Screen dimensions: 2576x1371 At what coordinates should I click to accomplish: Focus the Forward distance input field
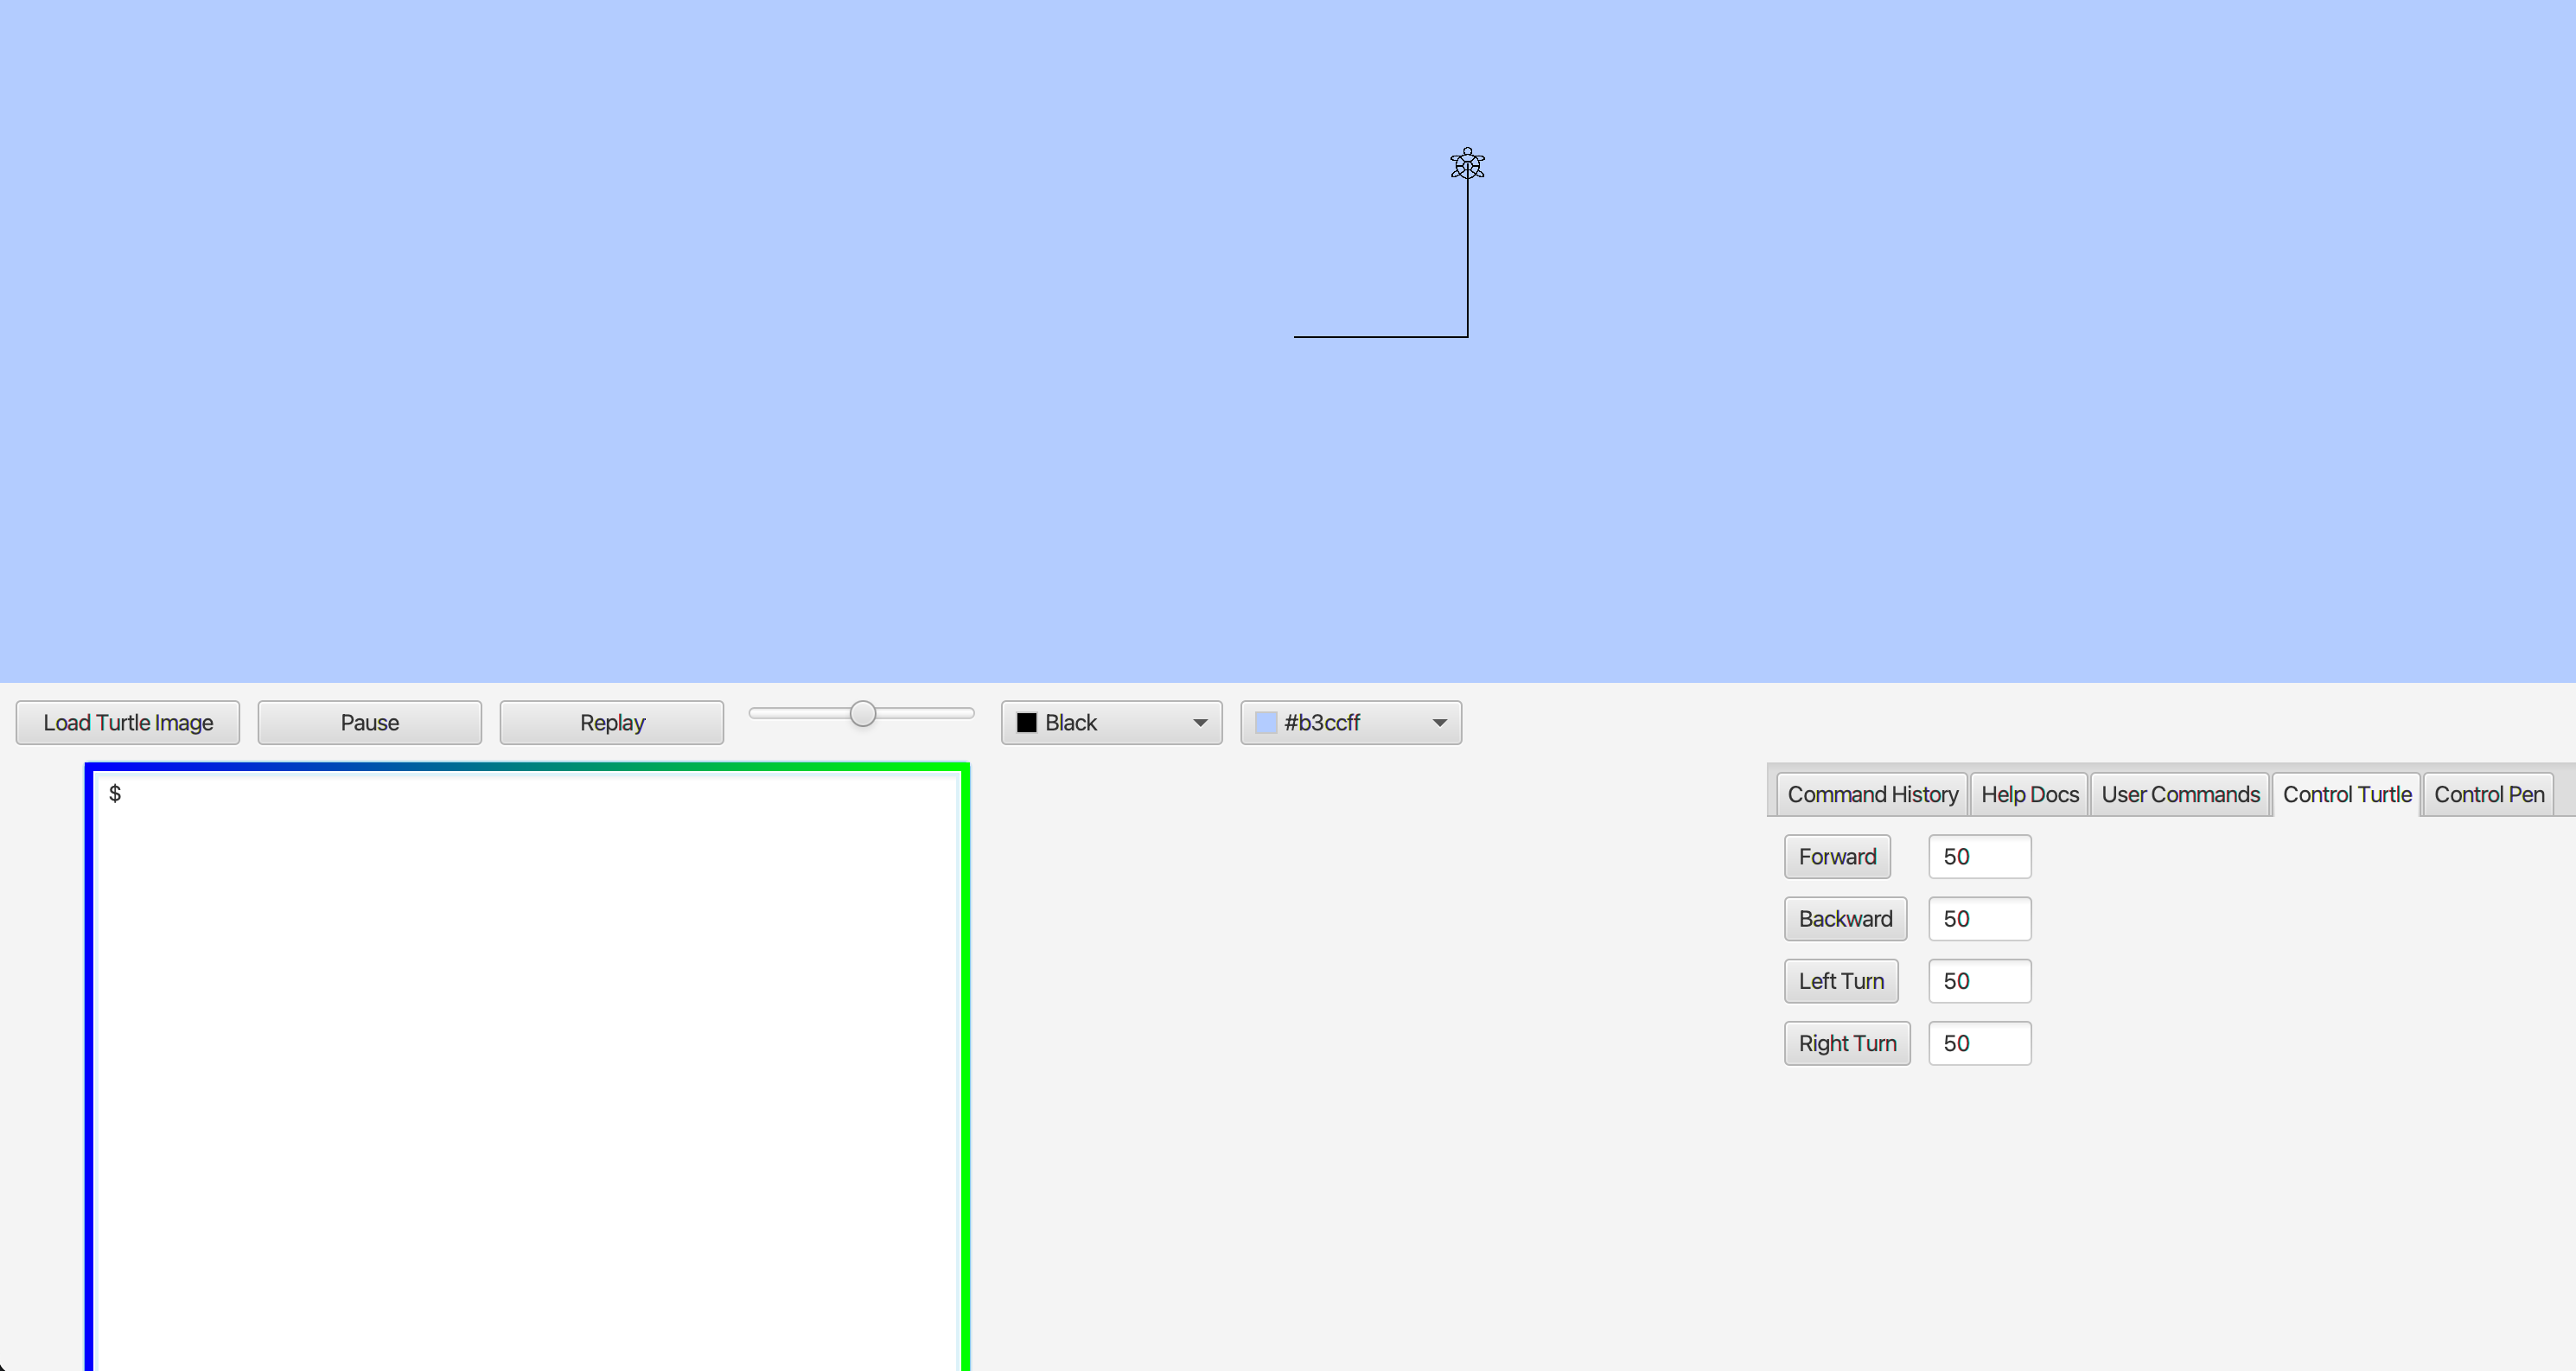click(x=1979, y=857)
